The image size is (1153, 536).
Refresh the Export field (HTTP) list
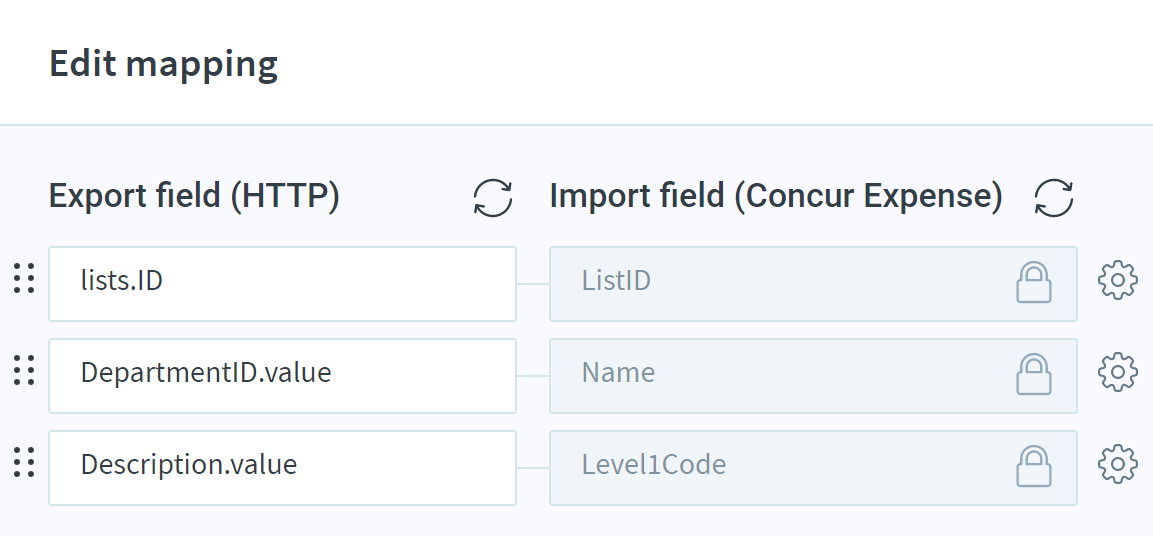pyautogui.click(x=493, y=198)
